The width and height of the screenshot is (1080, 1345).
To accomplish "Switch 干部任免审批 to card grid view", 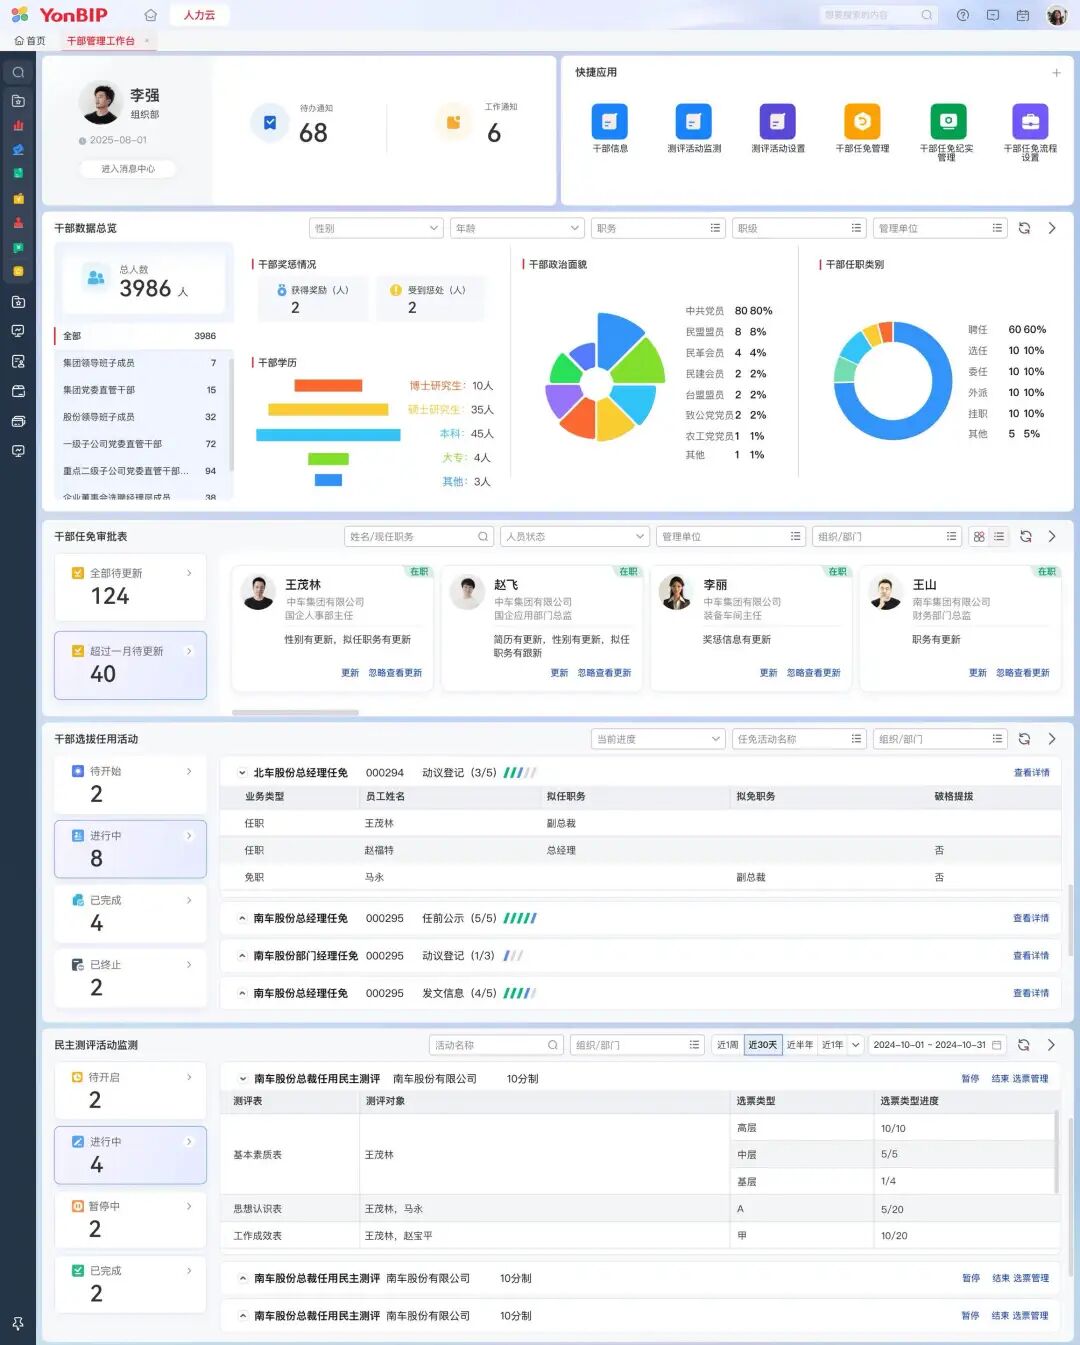I will point(979,537).
